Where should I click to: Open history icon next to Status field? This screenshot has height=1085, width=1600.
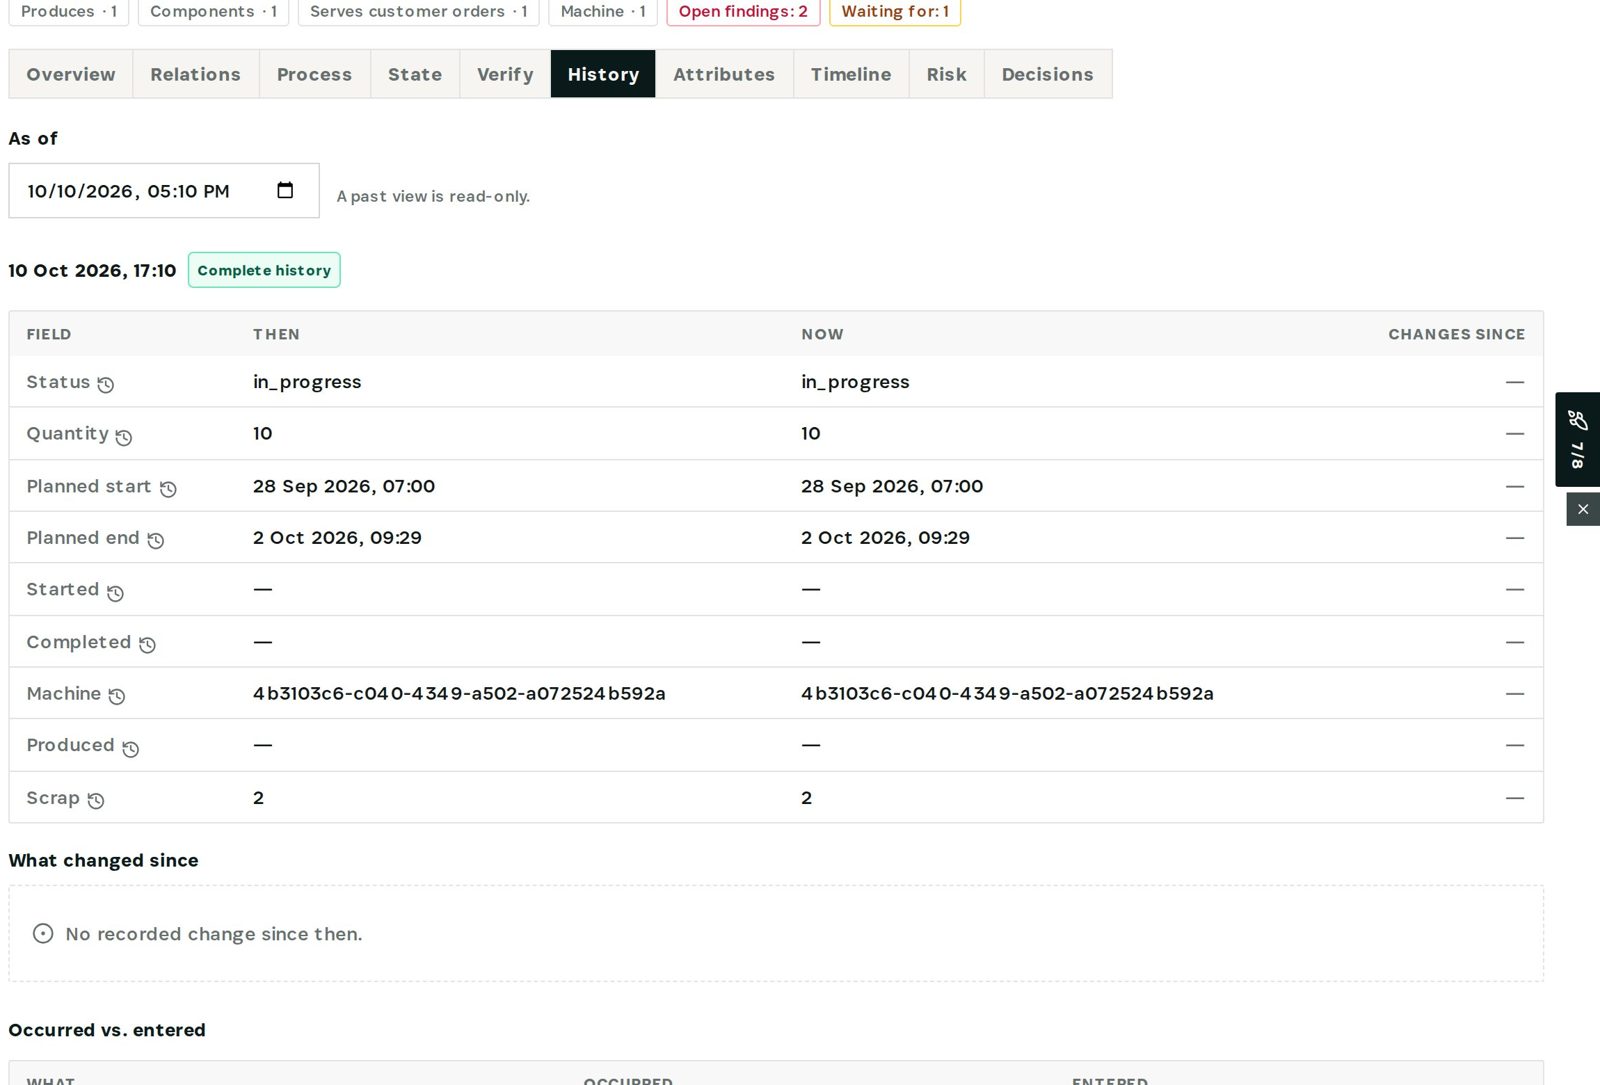[x=106, y=385]
